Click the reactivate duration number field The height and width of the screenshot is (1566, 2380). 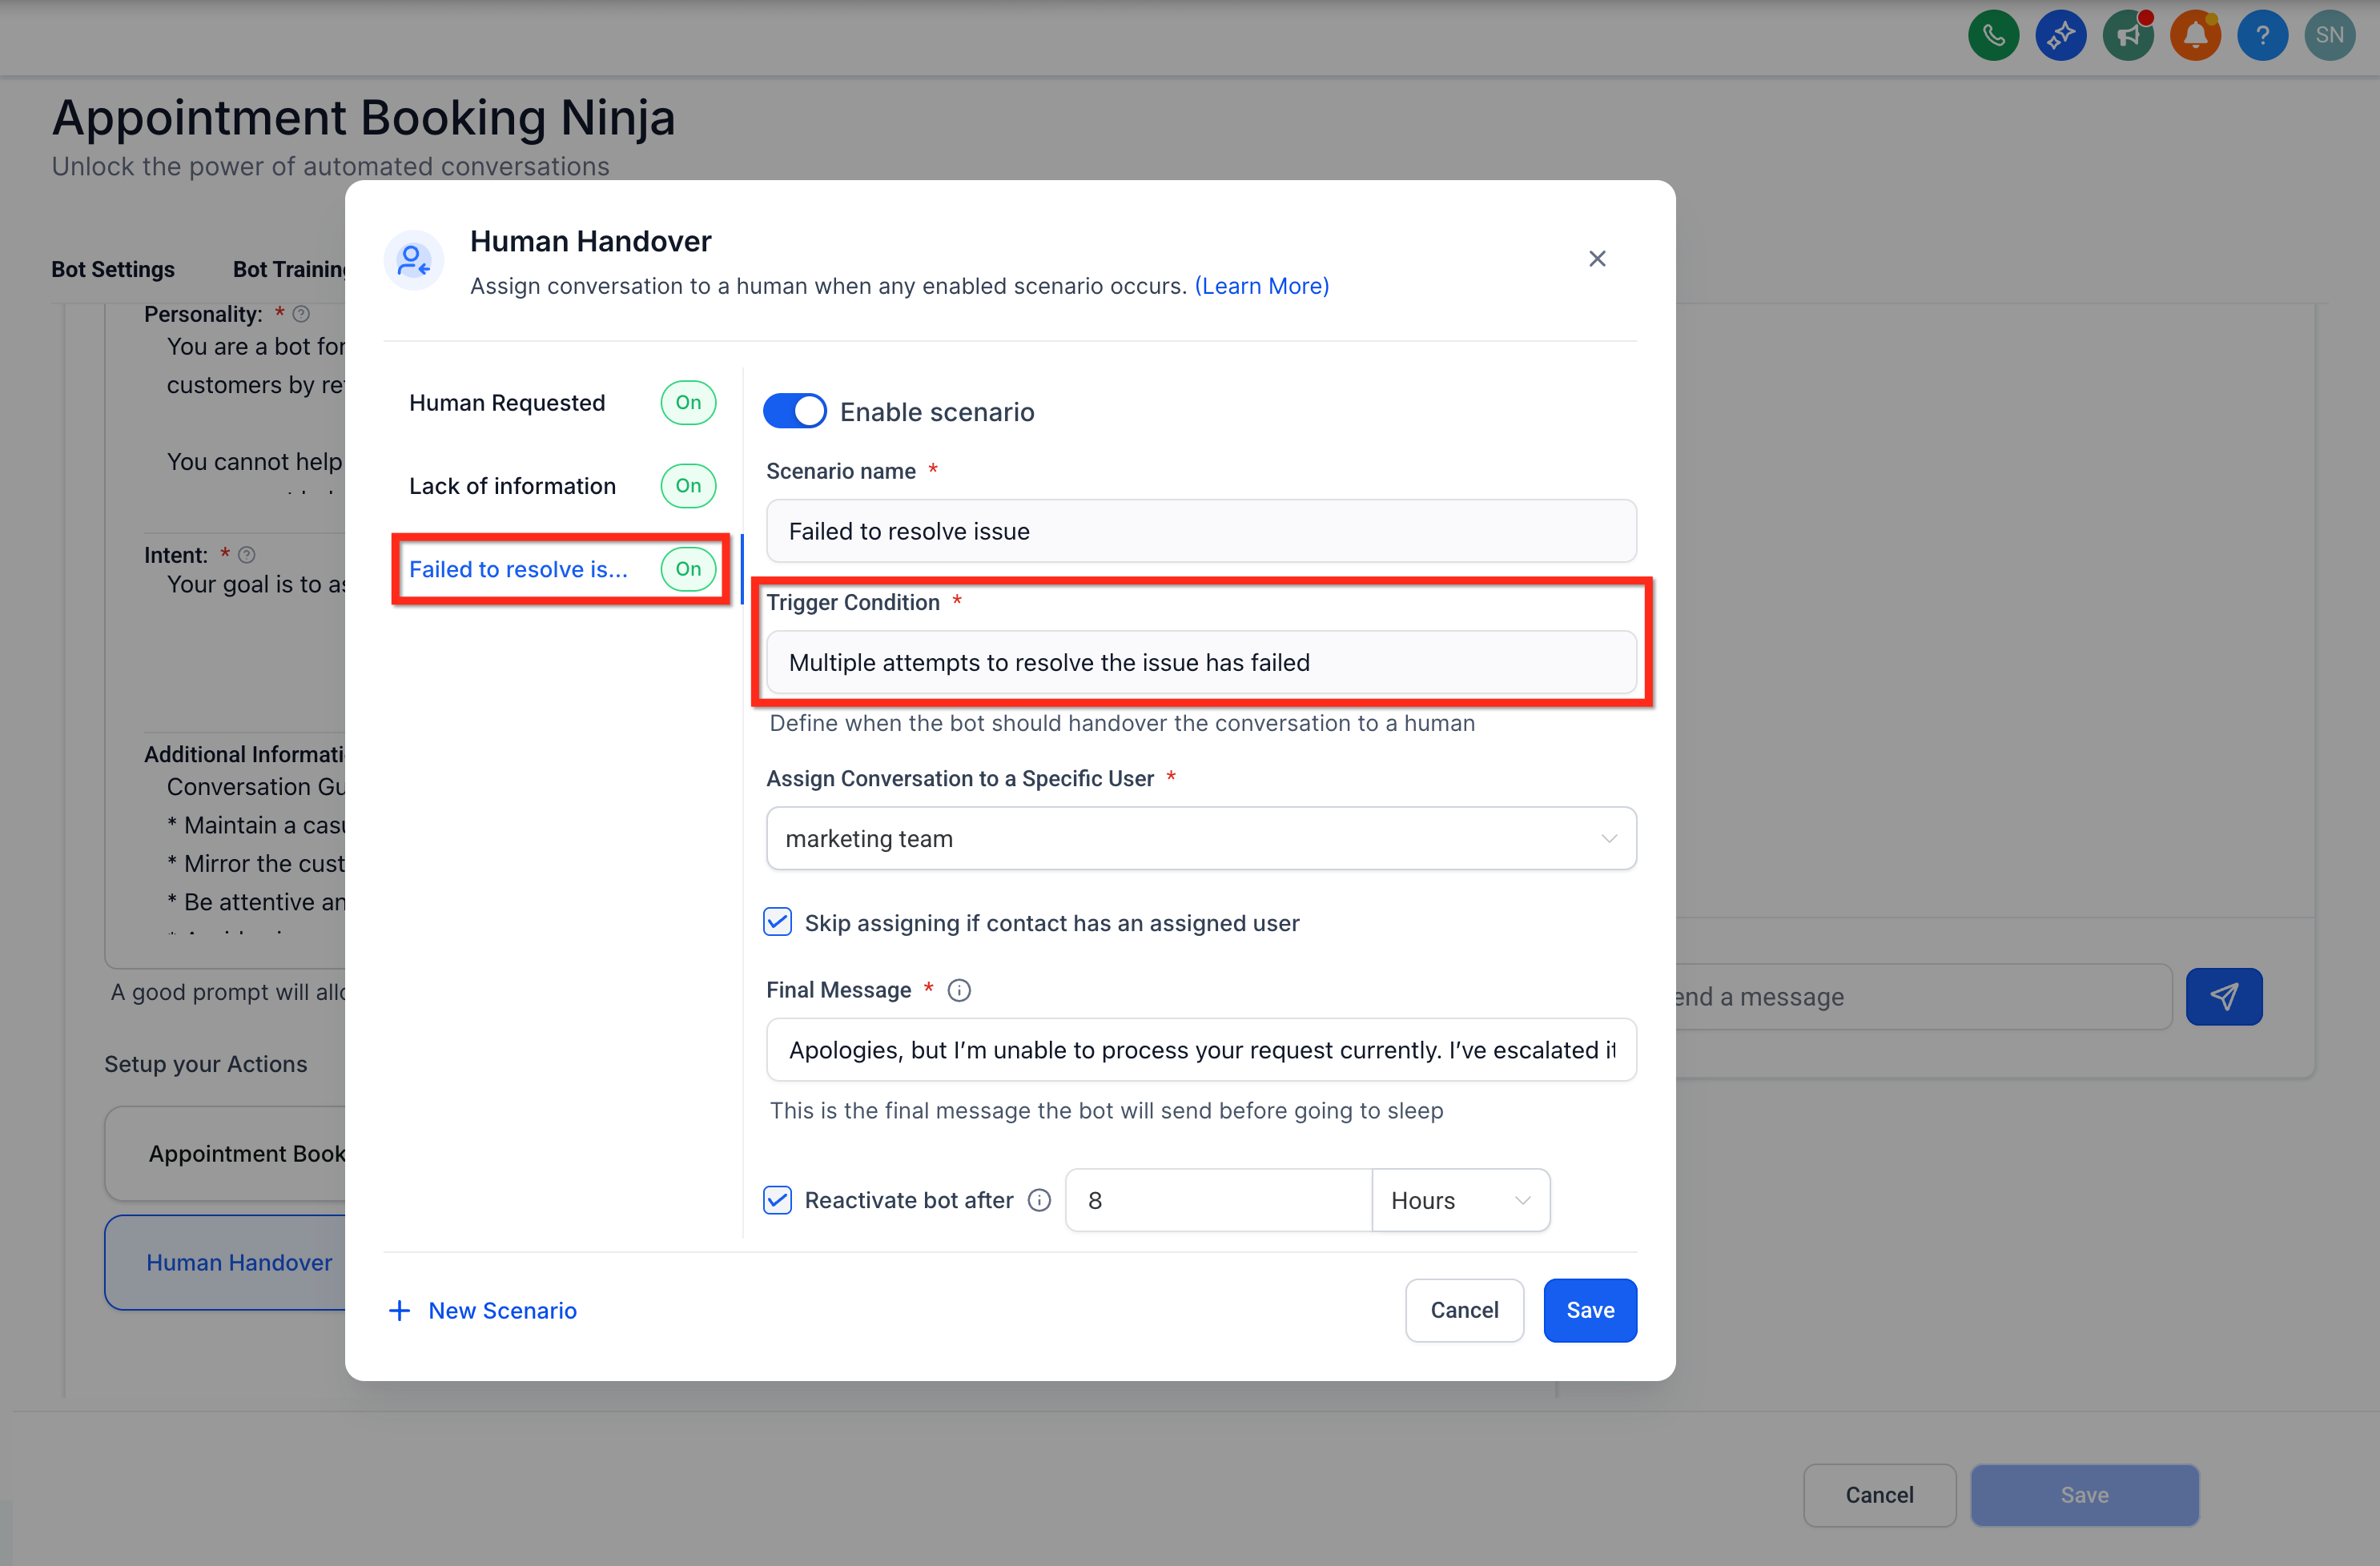pos(1219,1200)
